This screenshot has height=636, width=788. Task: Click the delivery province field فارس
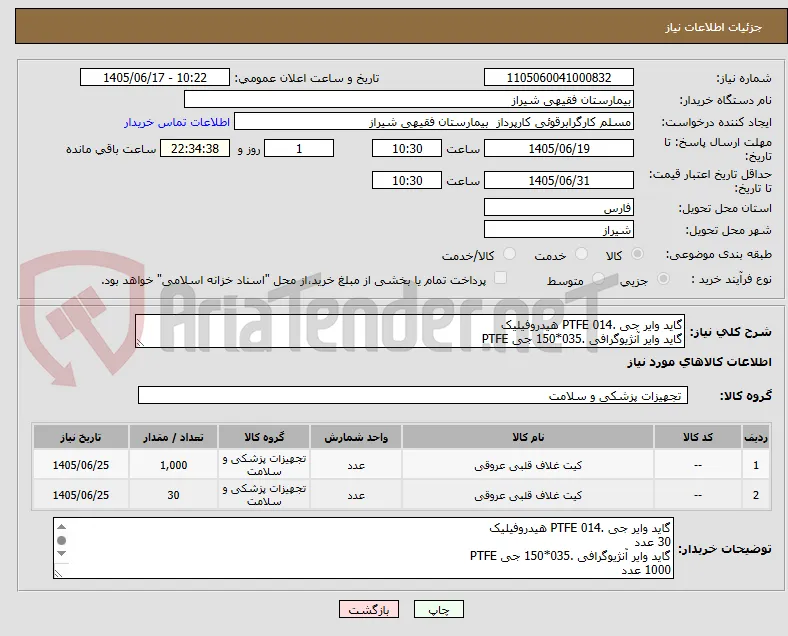pos(559,207)
